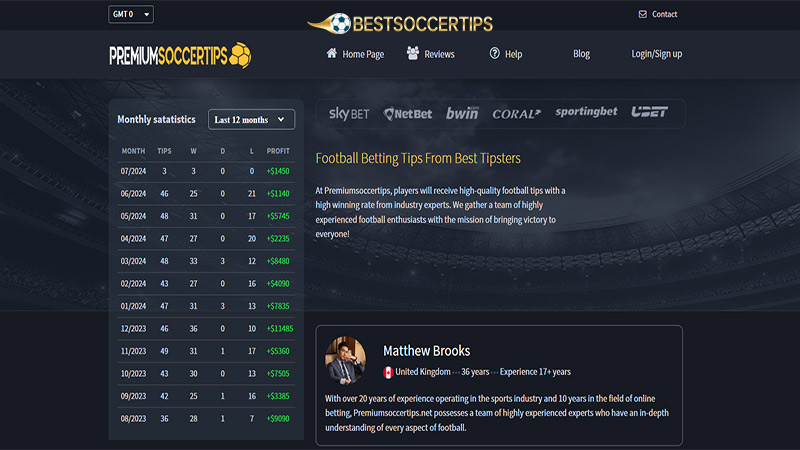Screen dimensions: 800x450
Task: Click the Home Page house icon
Action: pos(332,53)
